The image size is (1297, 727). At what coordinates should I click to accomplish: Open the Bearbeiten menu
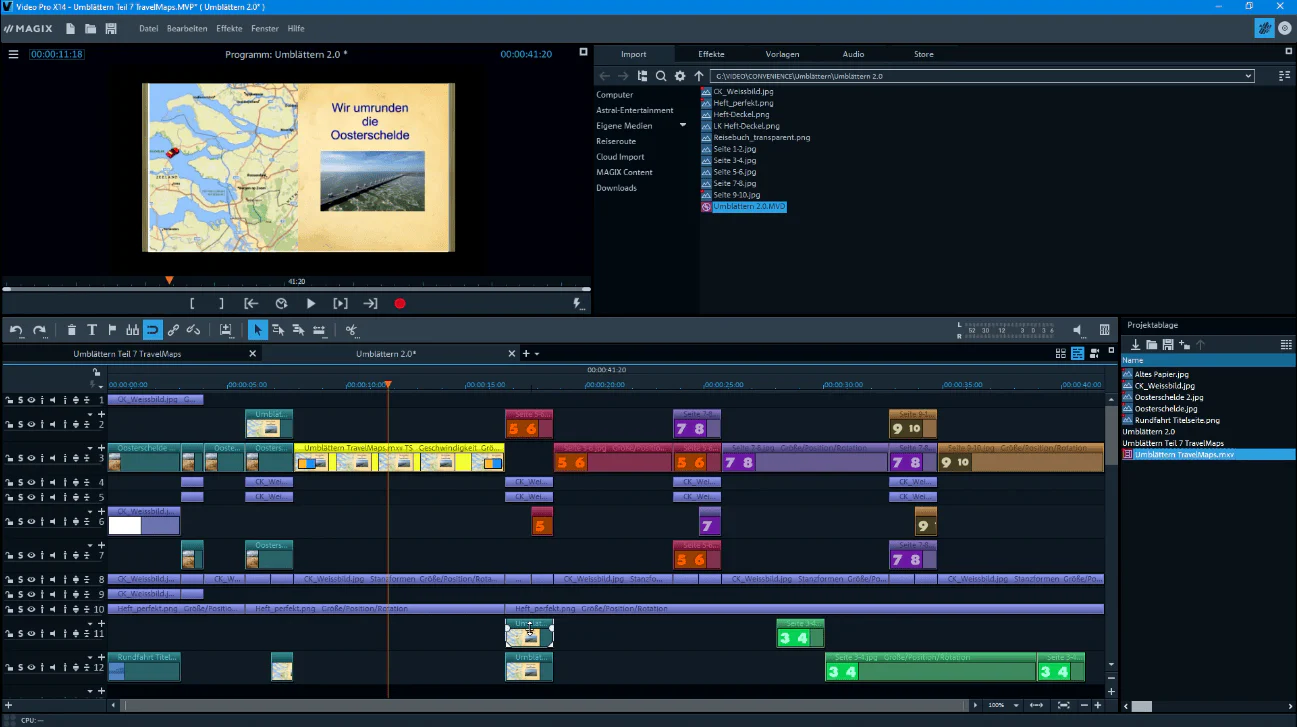click(187, 29)
